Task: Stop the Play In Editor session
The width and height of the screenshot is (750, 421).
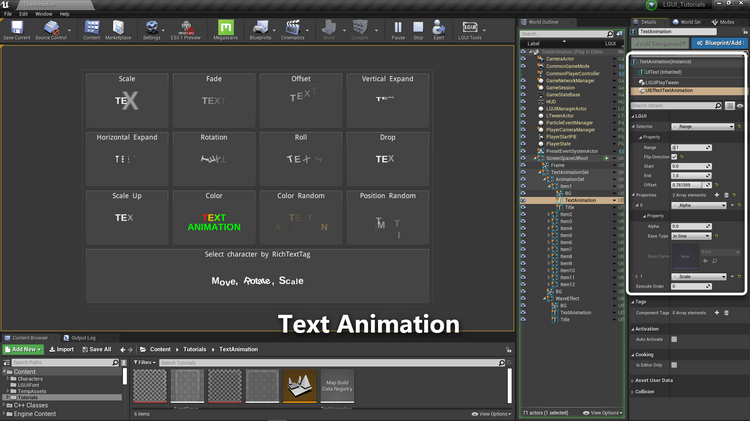Action: point(418,30)
